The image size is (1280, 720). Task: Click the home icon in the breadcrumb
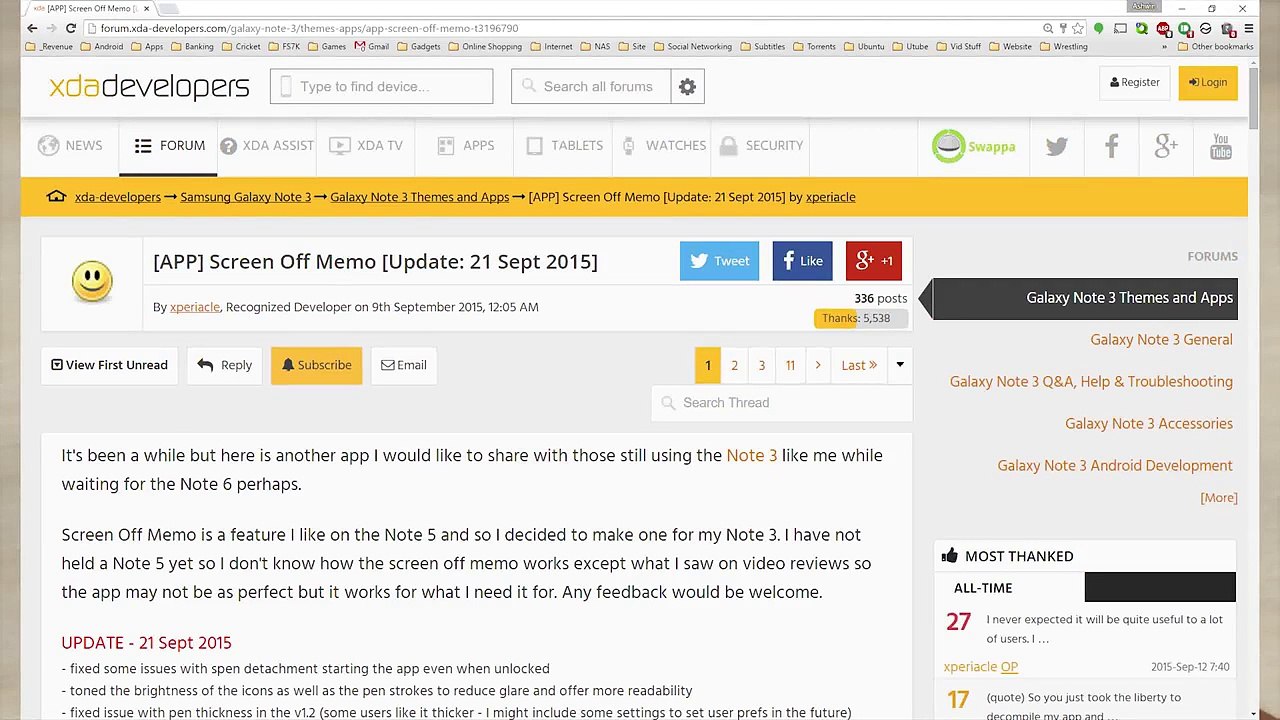coord(57,197)
